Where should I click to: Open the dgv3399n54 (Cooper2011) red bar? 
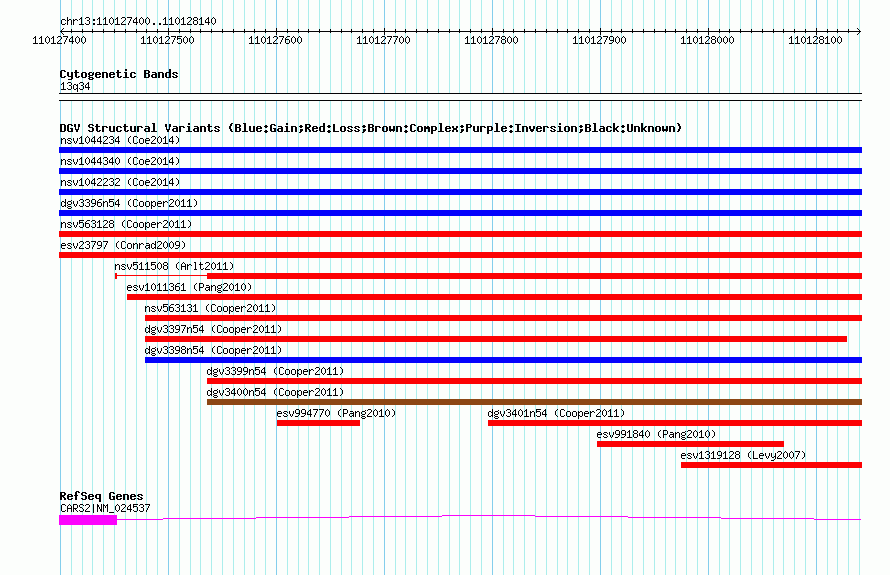(534, 381)
